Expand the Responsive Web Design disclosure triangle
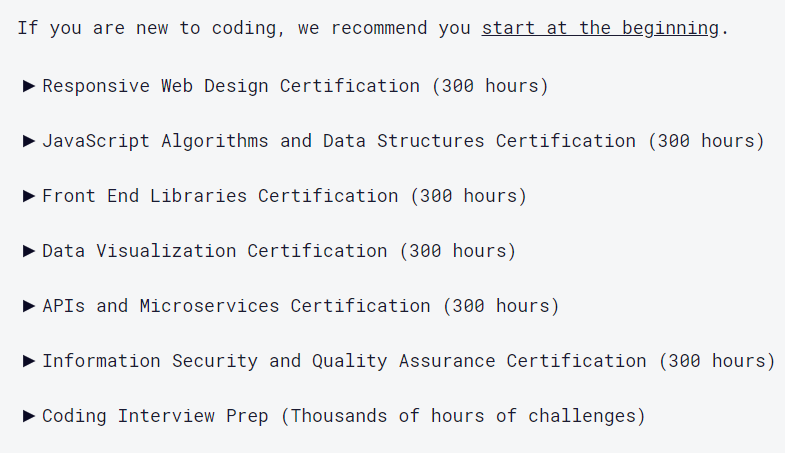This screenshot has width=785, height=453. [x=29, y=86]
